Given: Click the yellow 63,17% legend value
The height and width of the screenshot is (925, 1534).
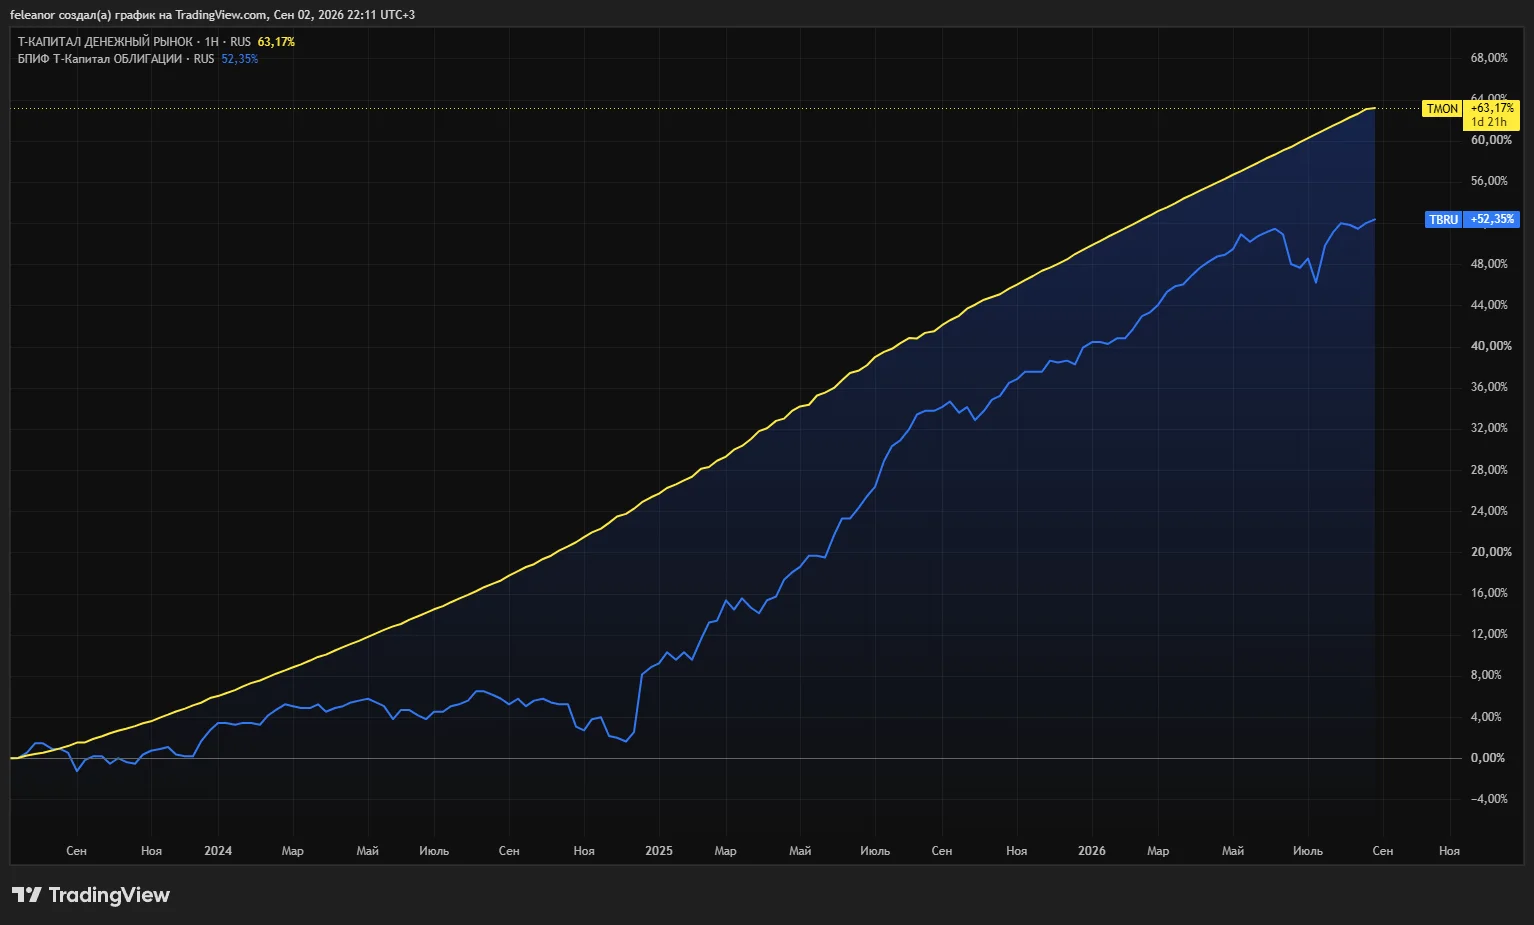Looking at the screenshot, I should click(x=276, y=42).
